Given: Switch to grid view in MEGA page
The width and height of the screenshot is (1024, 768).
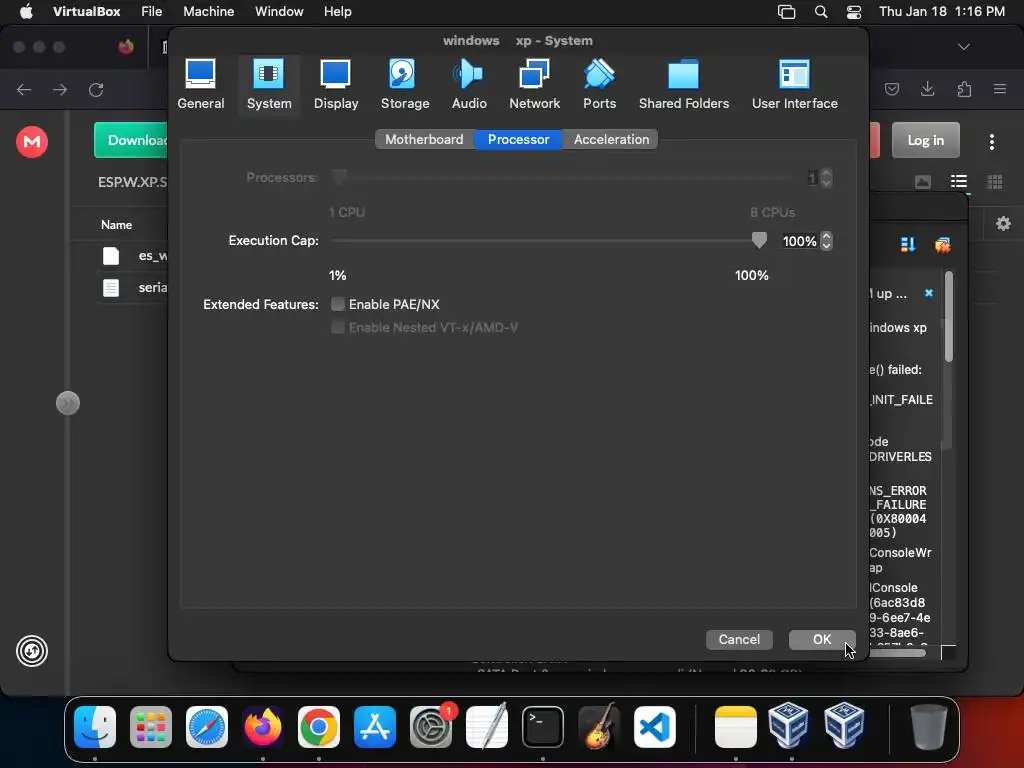Looking at the screenshot, I should pyautogui.click(x=995, y=182).
